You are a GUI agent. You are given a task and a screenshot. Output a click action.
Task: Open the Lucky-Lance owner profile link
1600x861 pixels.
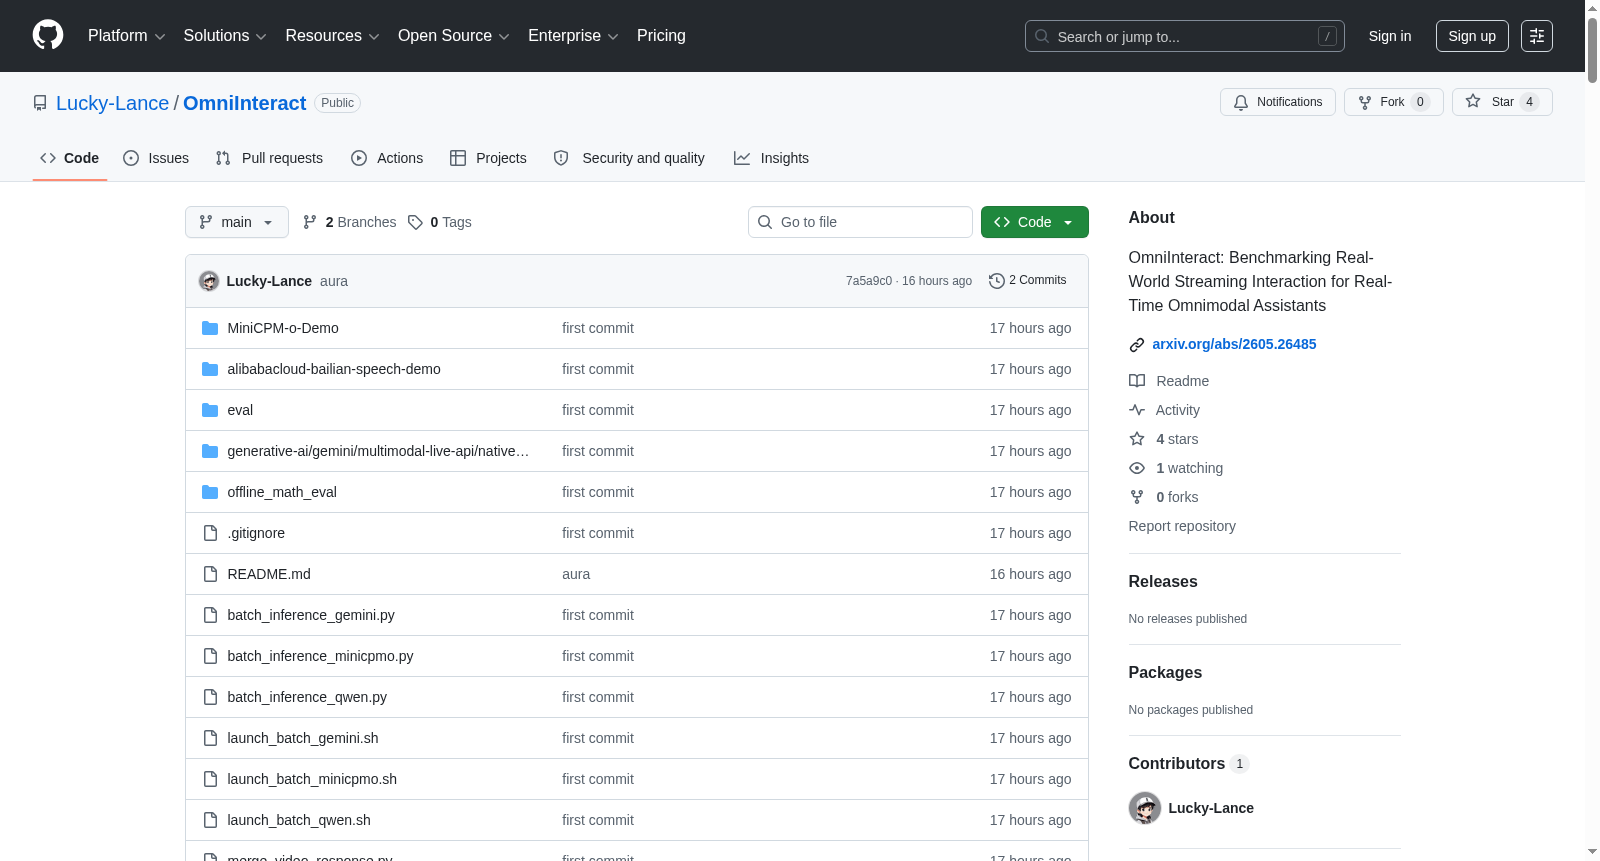[112, 103]
